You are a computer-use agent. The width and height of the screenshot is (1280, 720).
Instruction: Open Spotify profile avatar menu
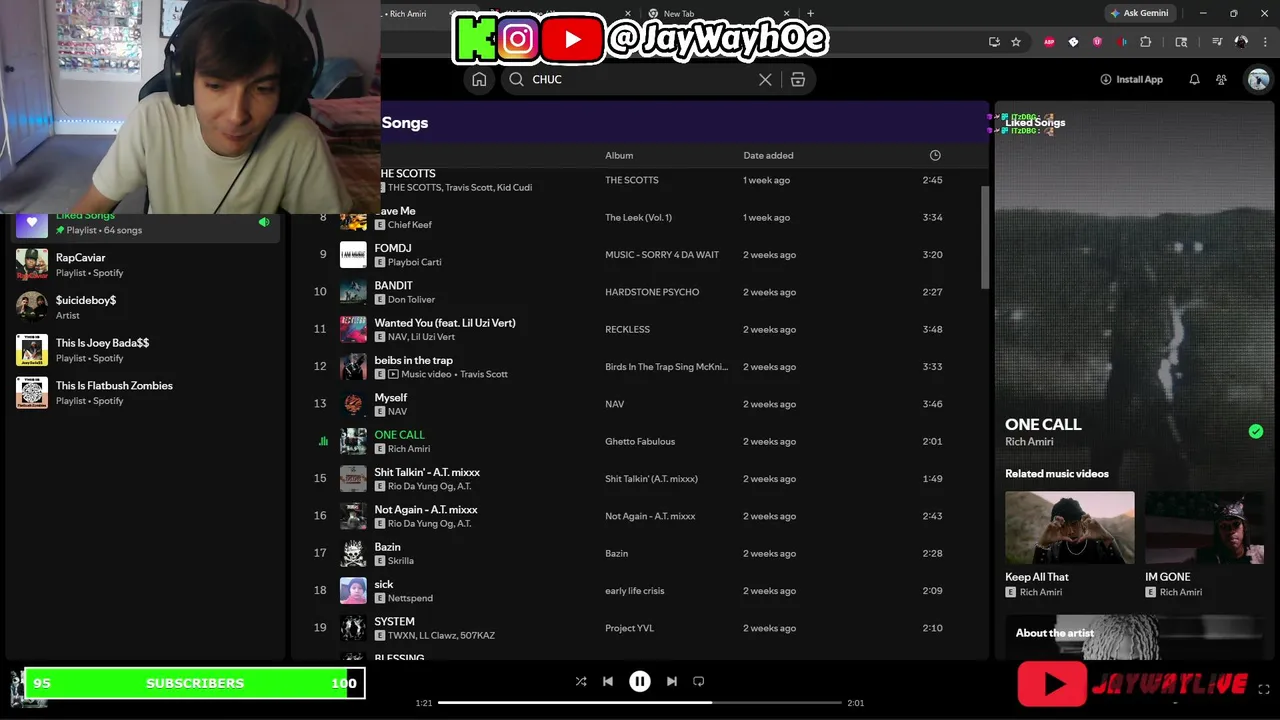pos(1258,79)
